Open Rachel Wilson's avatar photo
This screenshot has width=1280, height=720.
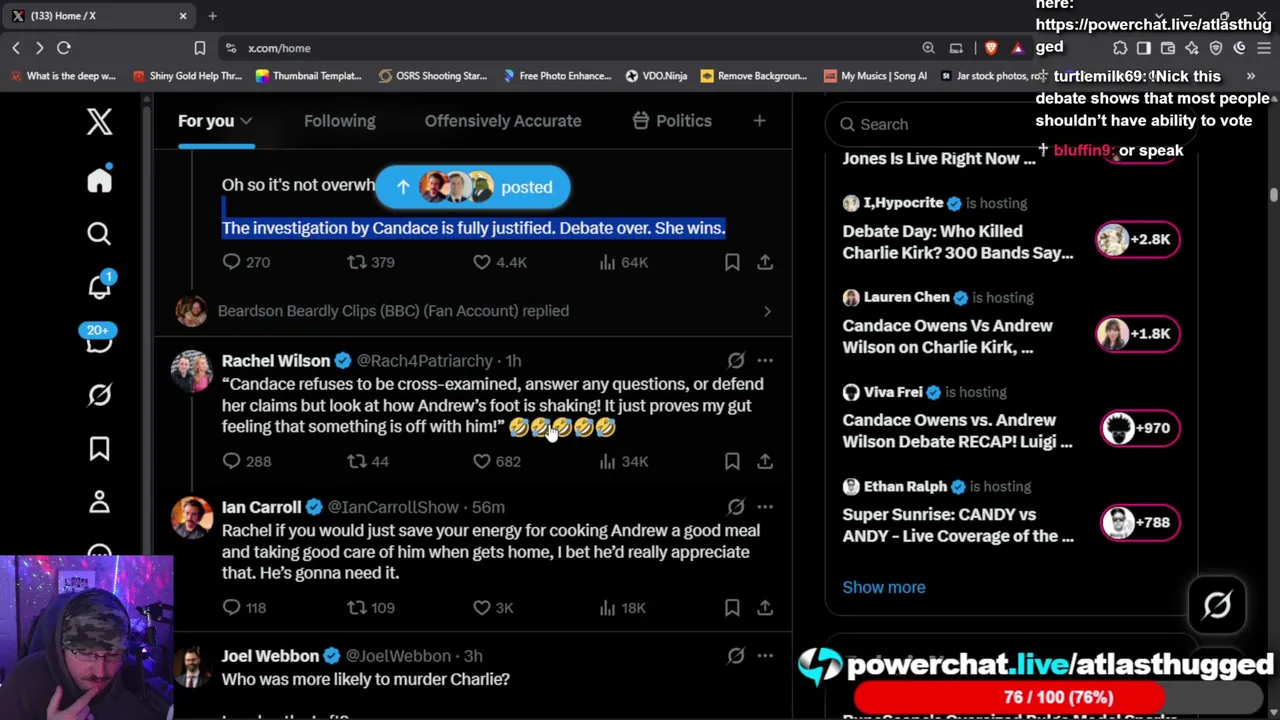point(191,370)
